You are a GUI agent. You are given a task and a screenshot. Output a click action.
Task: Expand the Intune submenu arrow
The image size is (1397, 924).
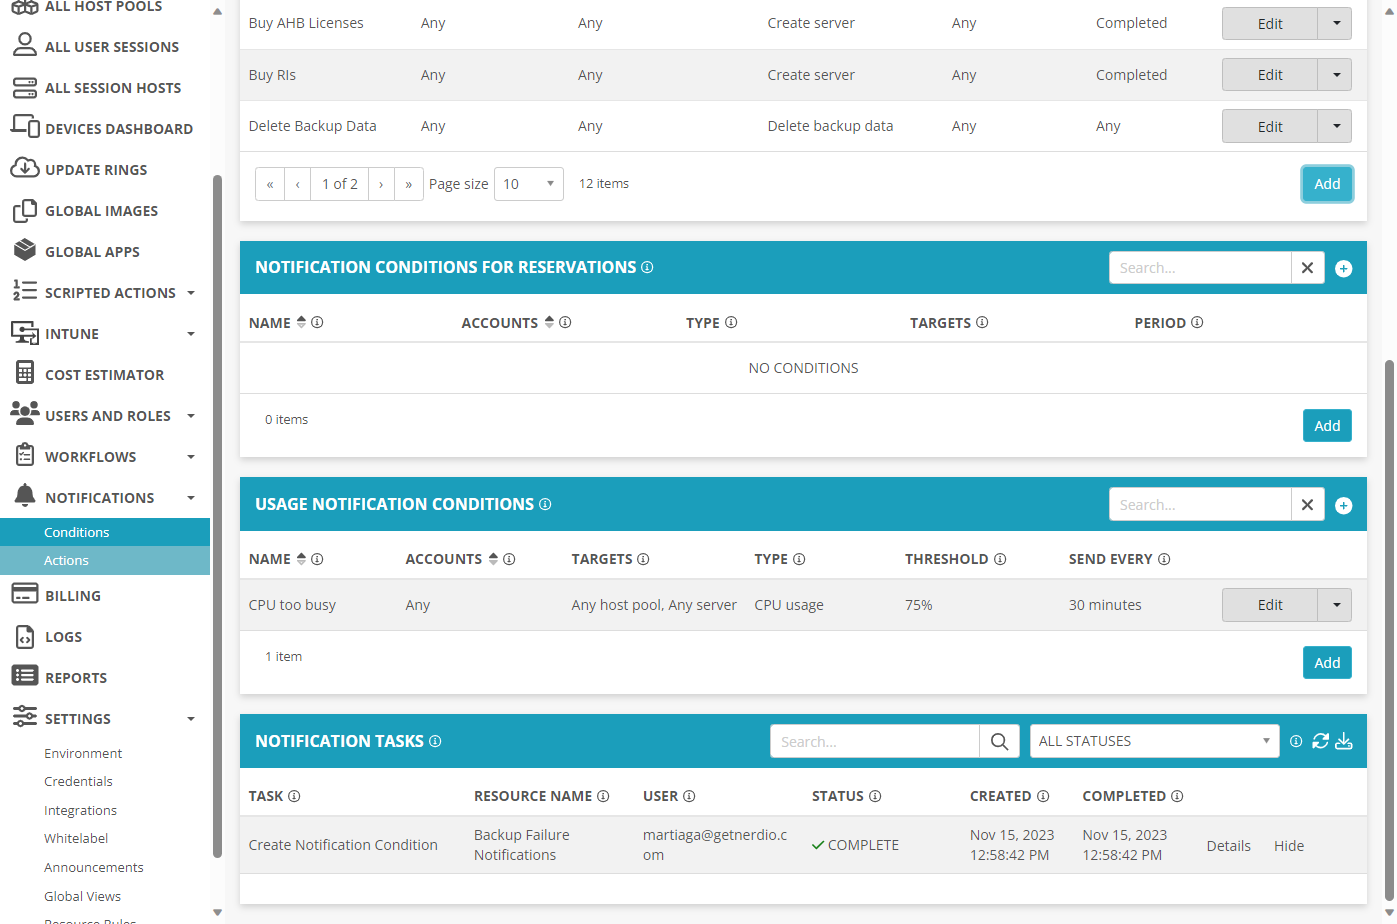191,334
